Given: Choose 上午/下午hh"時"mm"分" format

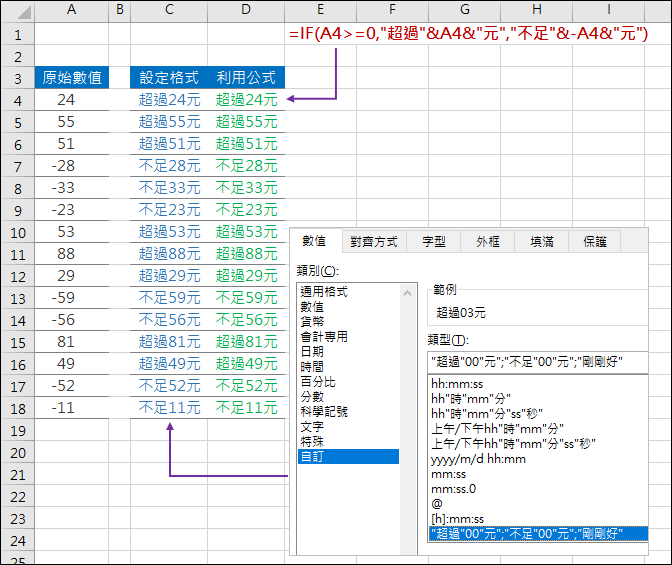Looking at the screenshot, I should tap(538, 429).
